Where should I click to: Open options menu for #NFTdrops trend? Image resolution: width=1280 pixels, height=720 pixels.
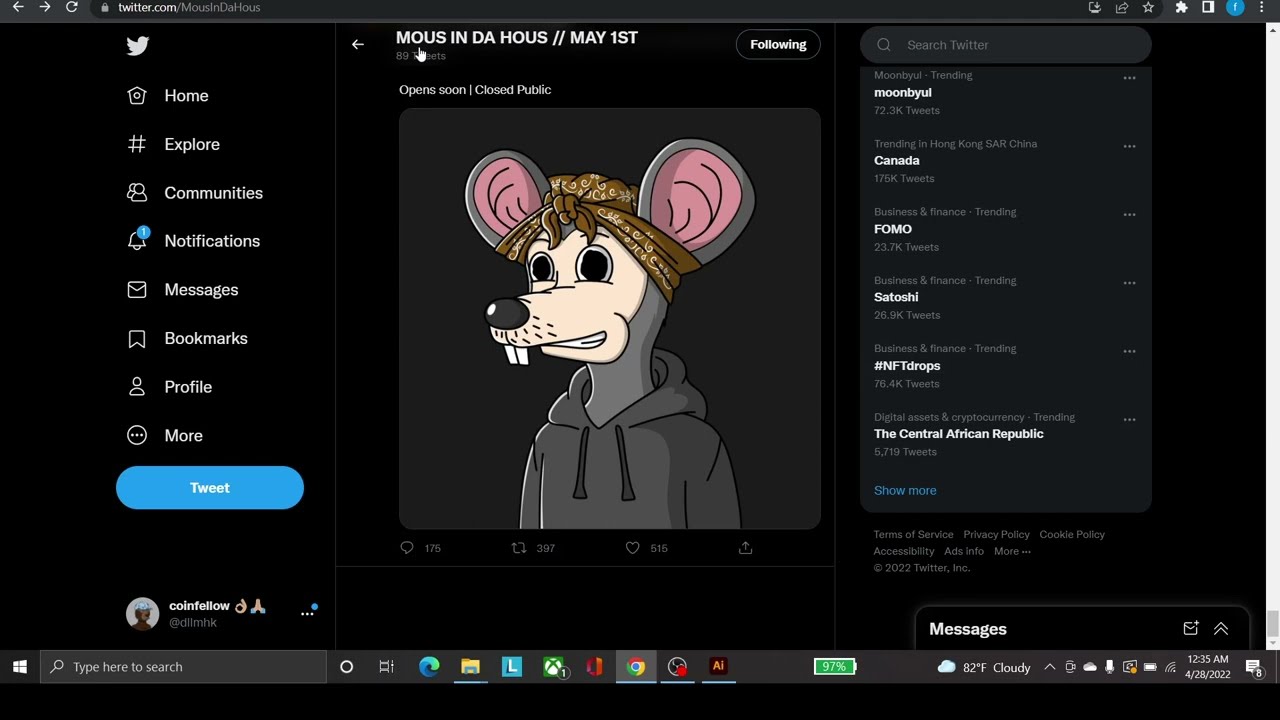tap(1129, 351)
